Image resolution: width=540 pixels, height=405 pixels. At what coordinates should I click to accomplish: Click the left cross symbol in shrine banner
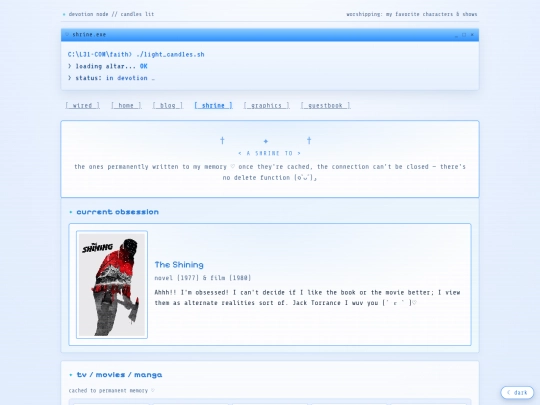point(222,140)
